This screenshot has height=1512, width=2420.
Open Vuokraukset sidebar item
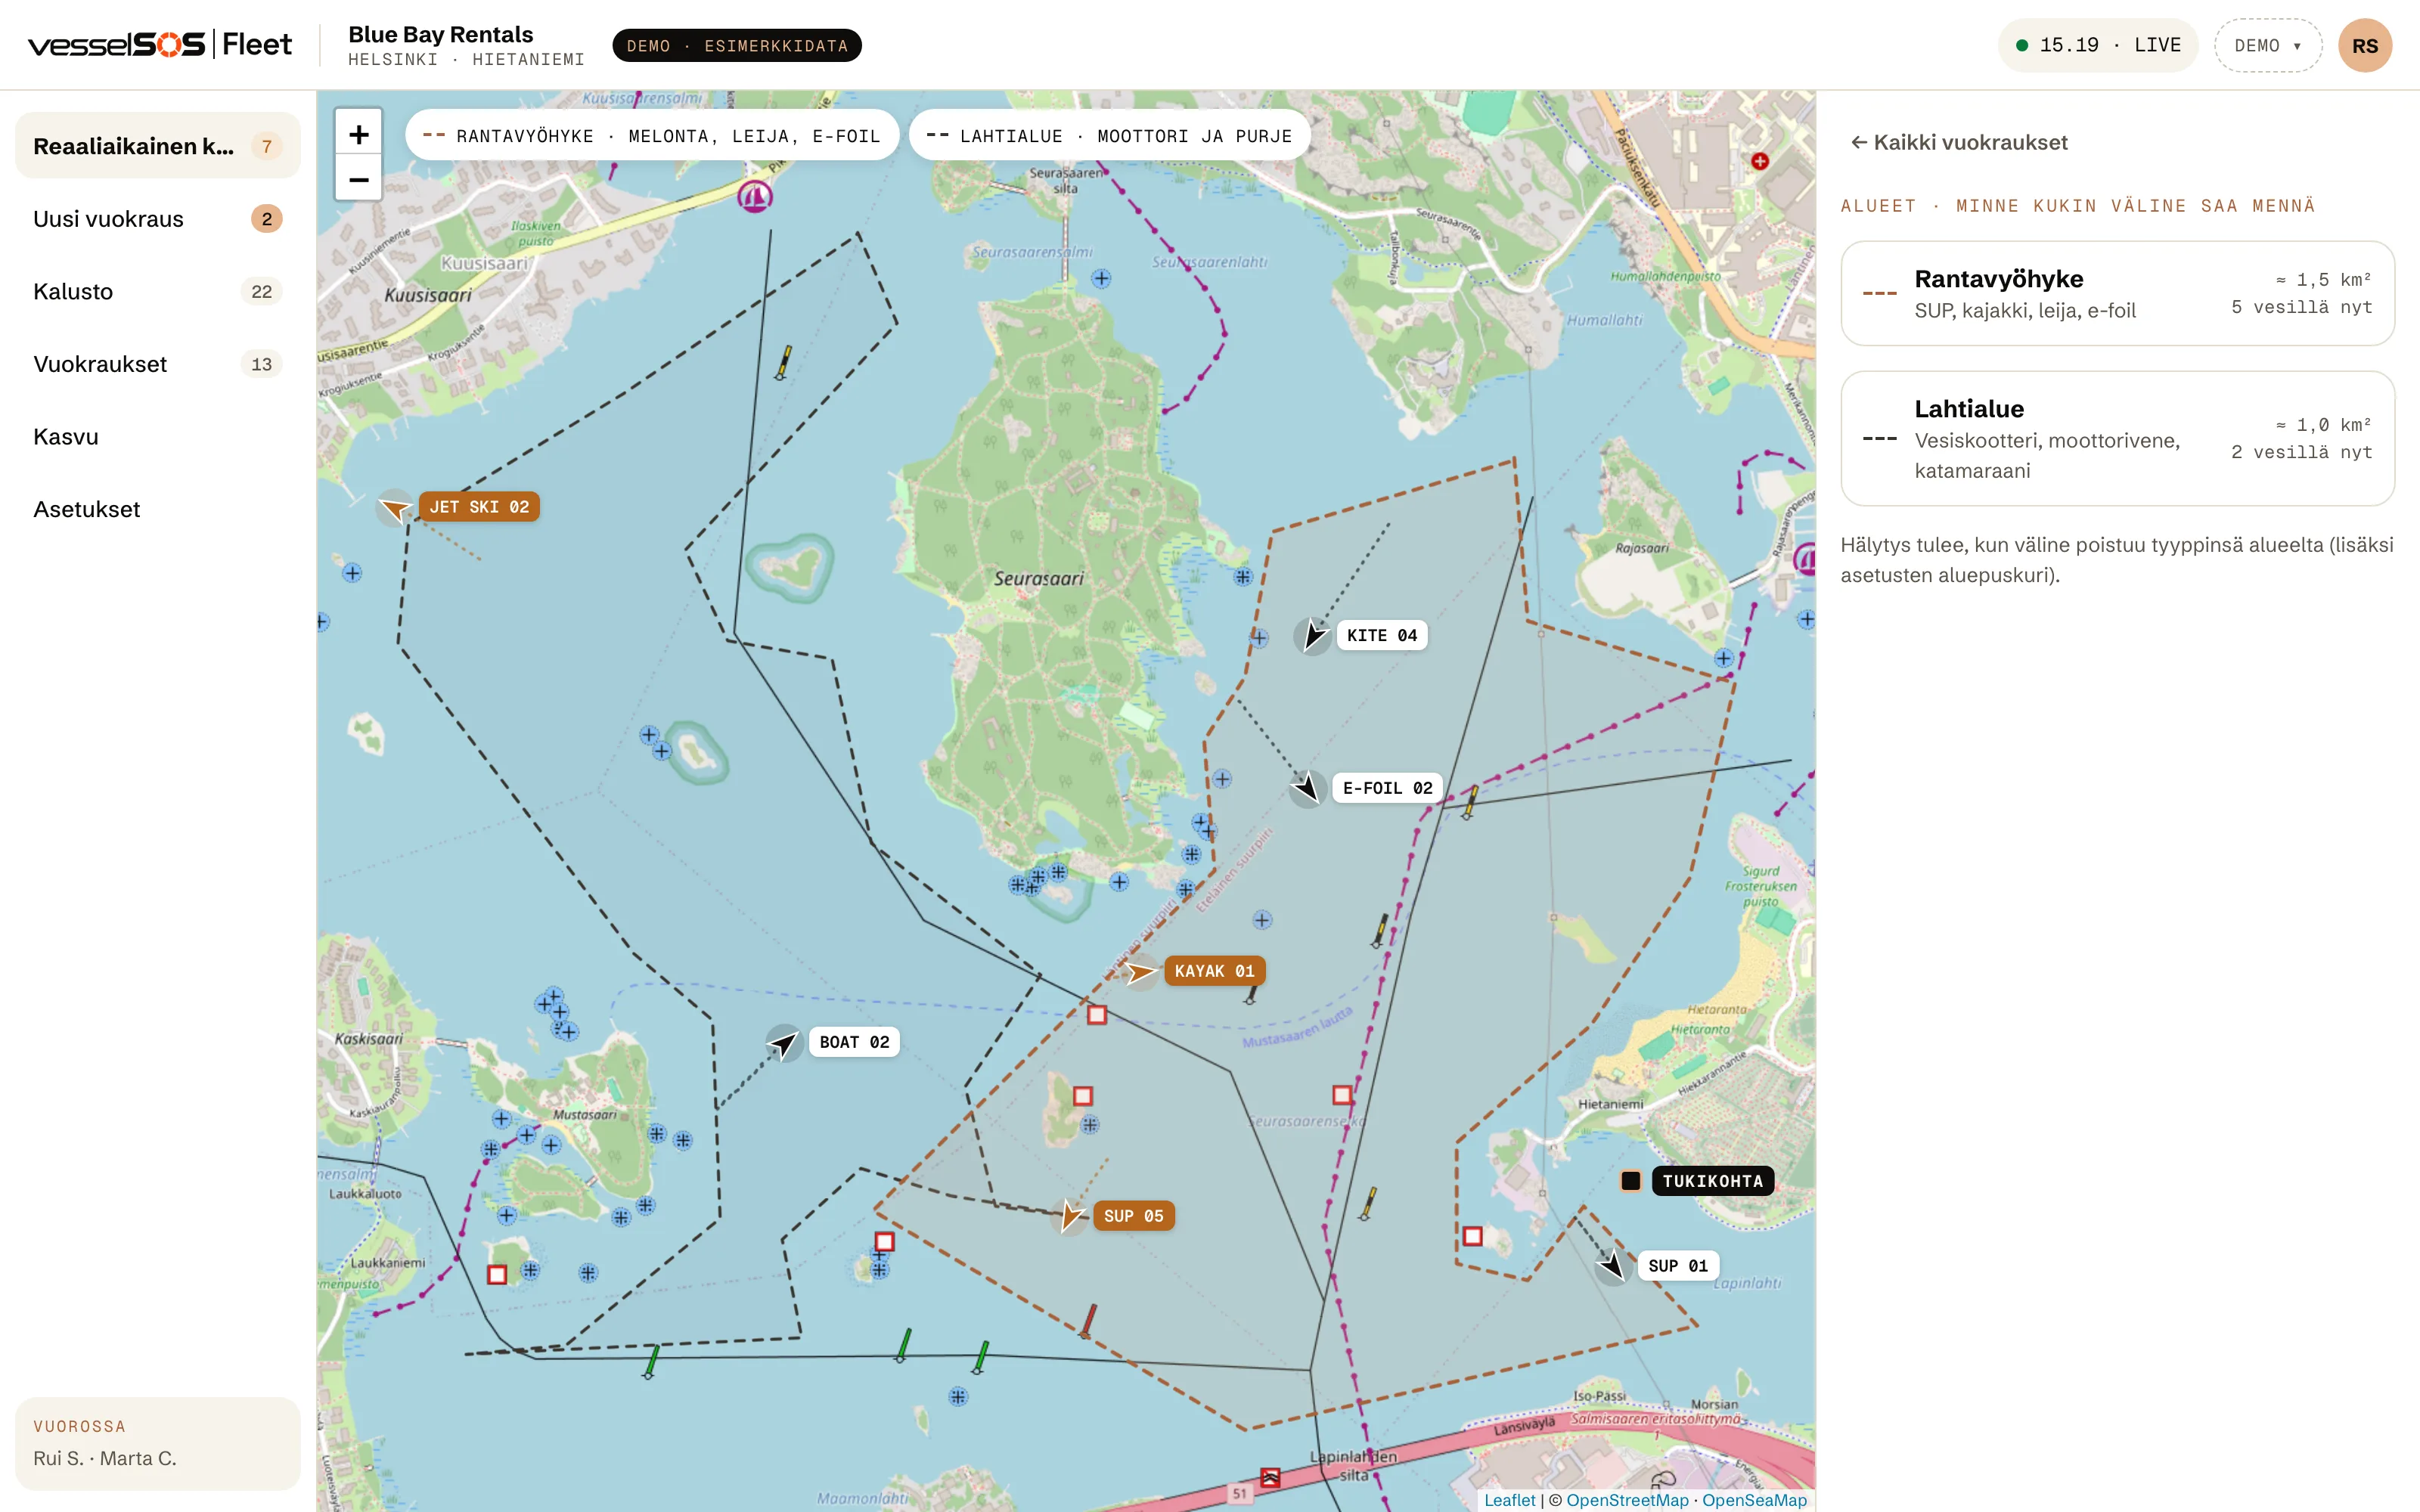pos(158,364)
